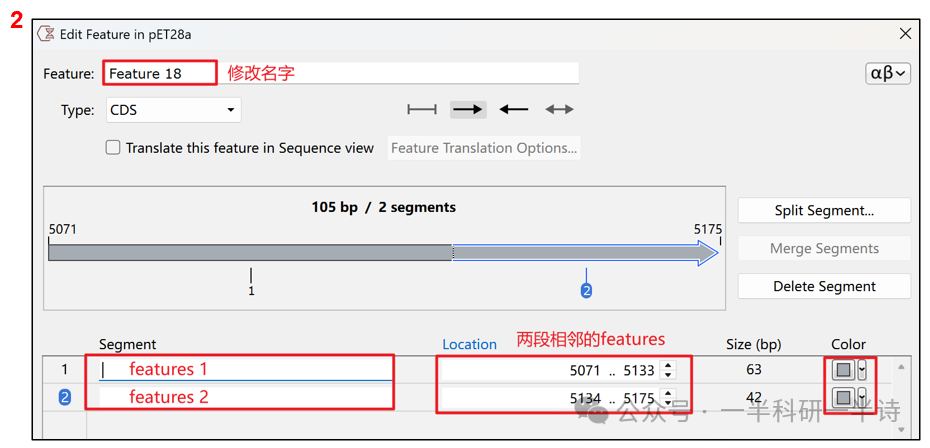Select segment 1 in the feature map
The width and height of the screenshot is (930, 448).
(x=250, y=253)
